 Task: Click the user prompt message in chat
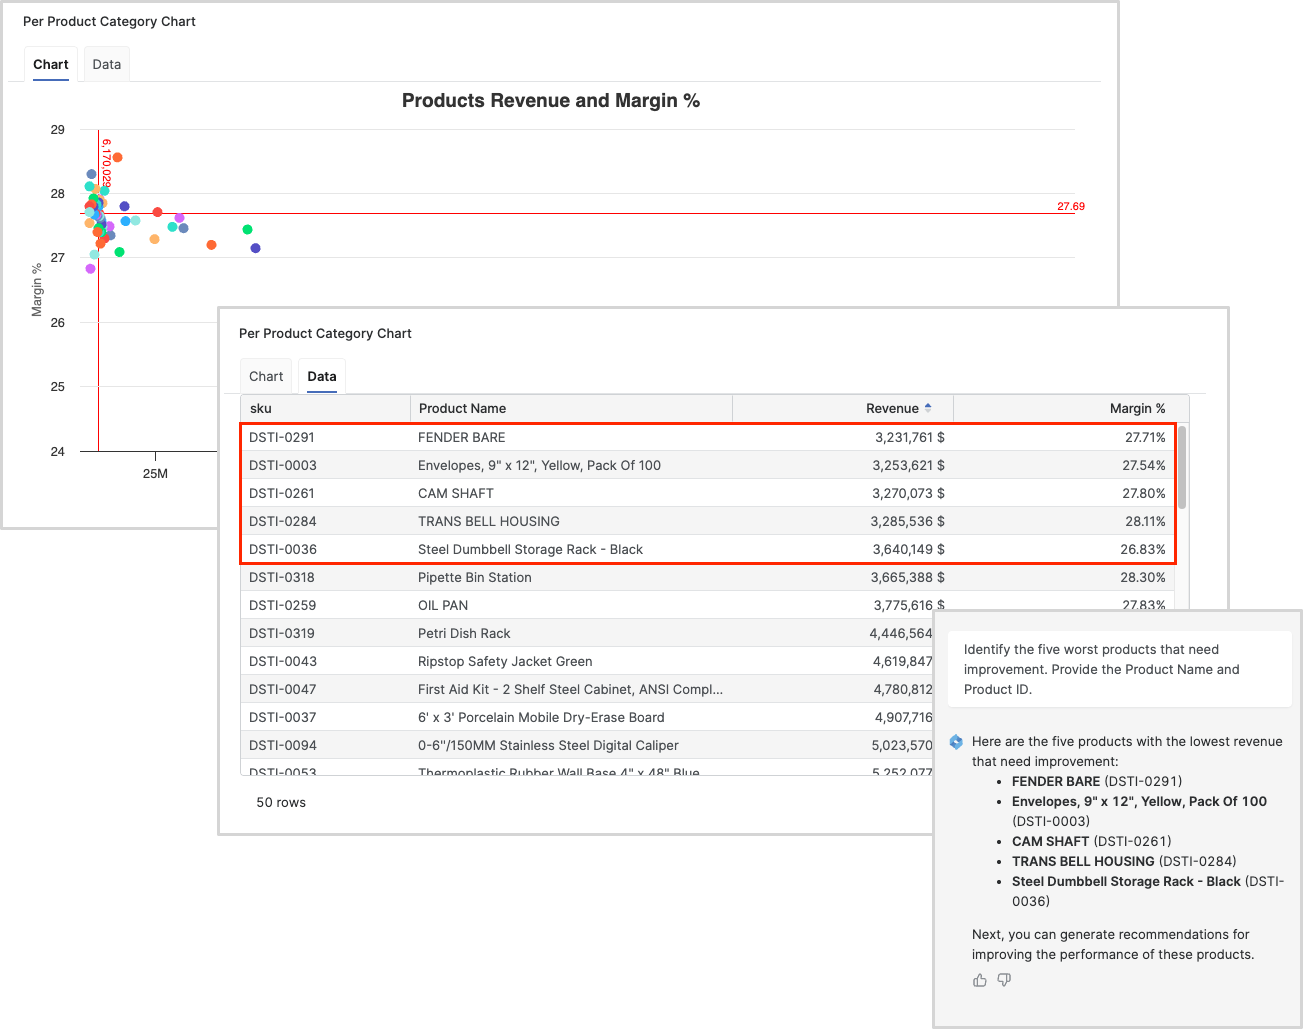1112,669
